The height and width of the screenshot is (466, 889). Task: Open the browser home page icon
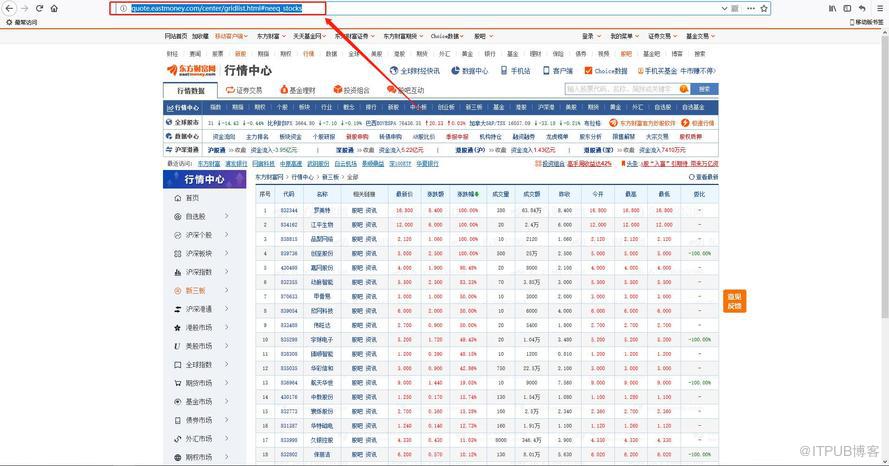point(54,9)
